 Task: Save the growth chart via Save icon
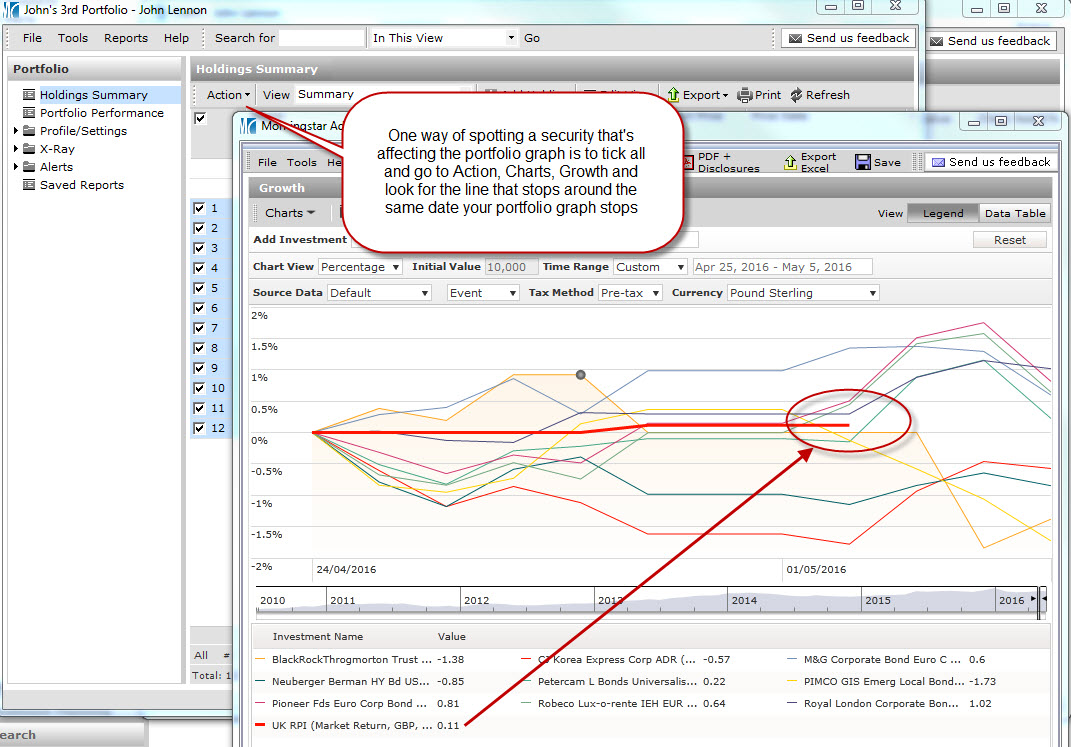[x=861, y=162]
